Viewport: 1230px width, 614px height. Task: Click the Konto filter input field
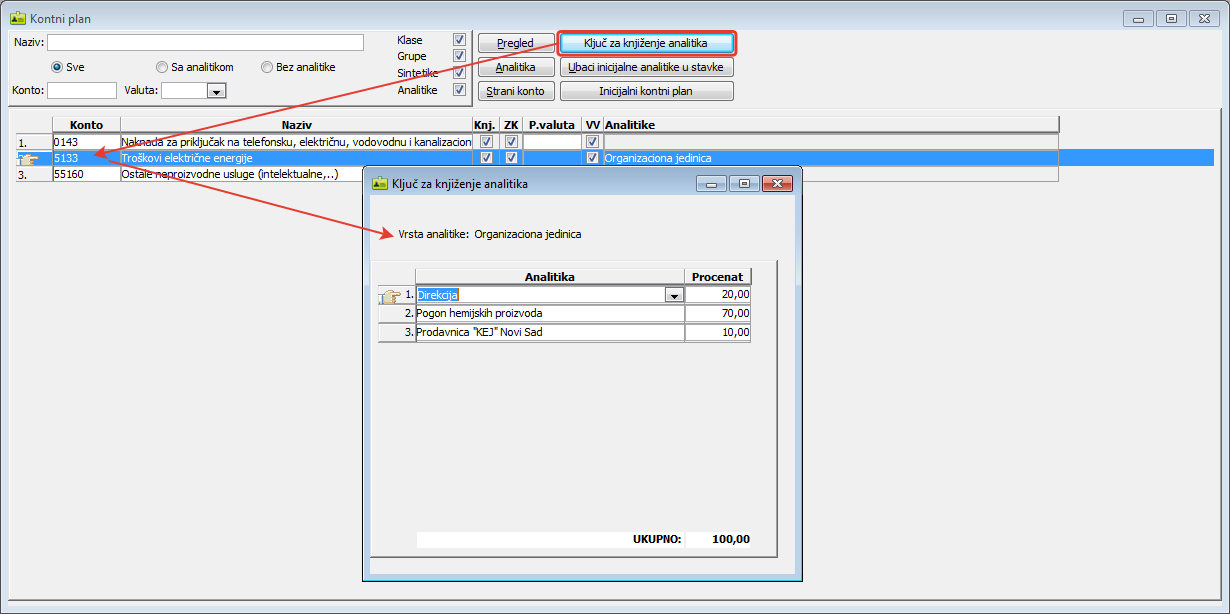coord(82,91)
